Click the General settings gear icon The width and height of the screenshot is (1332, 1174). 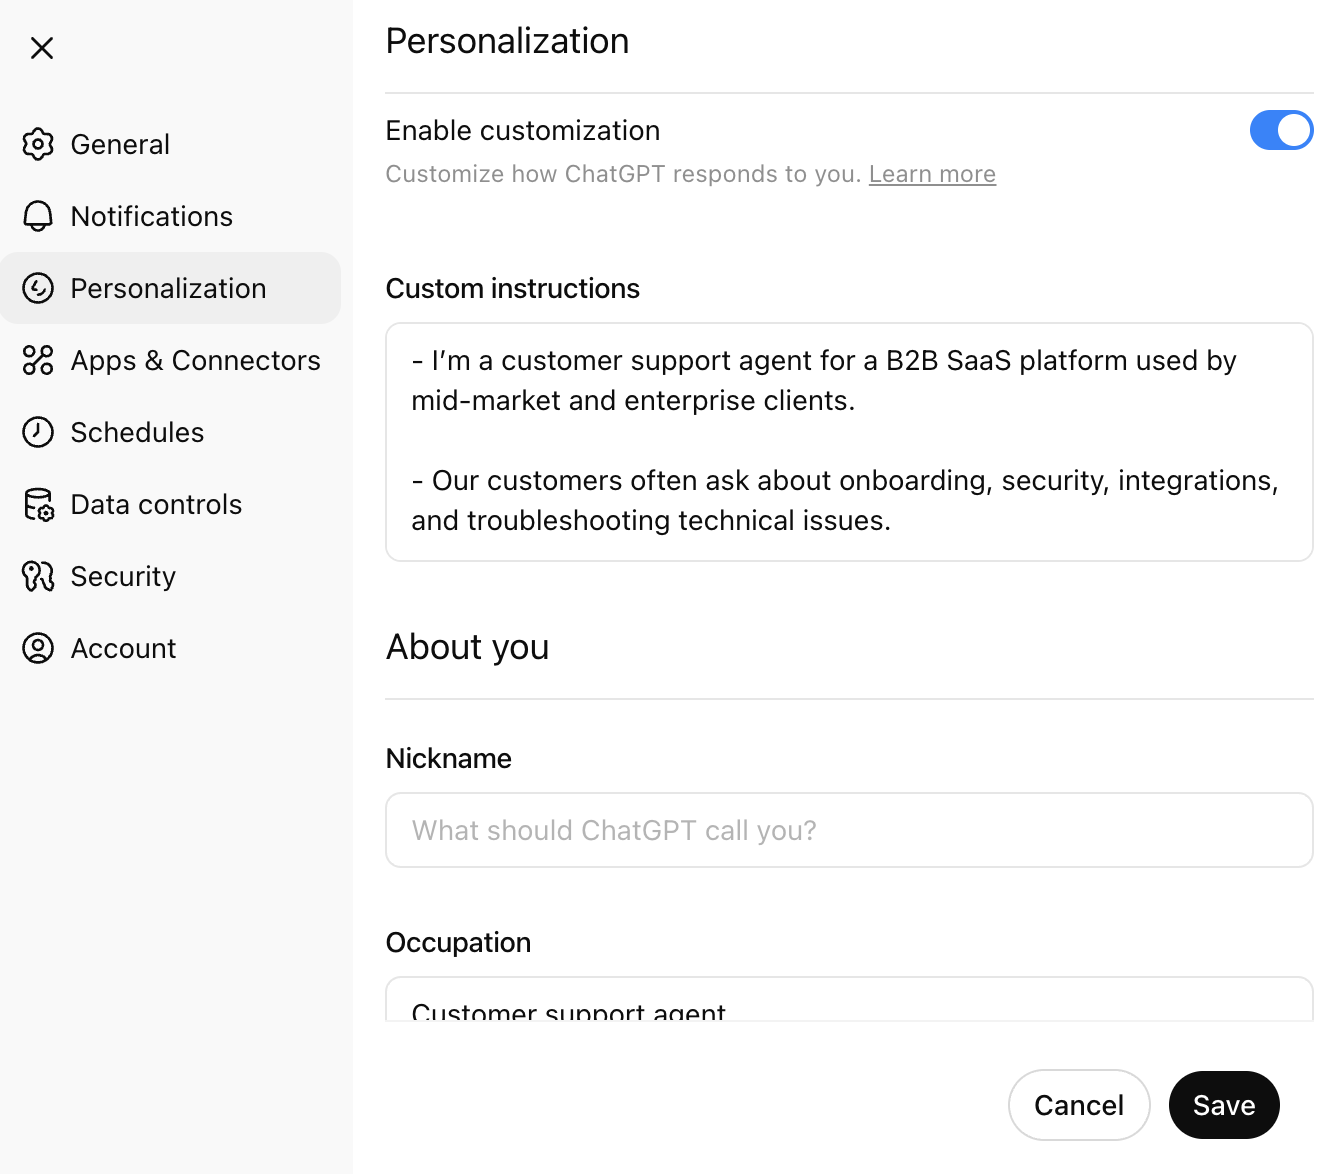pyautogui.click(x=38, y=144)
